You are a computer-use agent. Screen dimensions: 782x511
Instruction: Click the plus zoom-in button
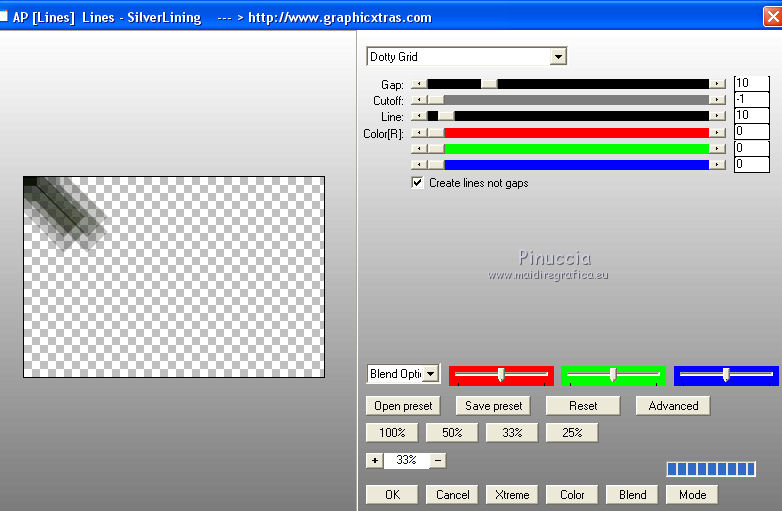(375, 461)
